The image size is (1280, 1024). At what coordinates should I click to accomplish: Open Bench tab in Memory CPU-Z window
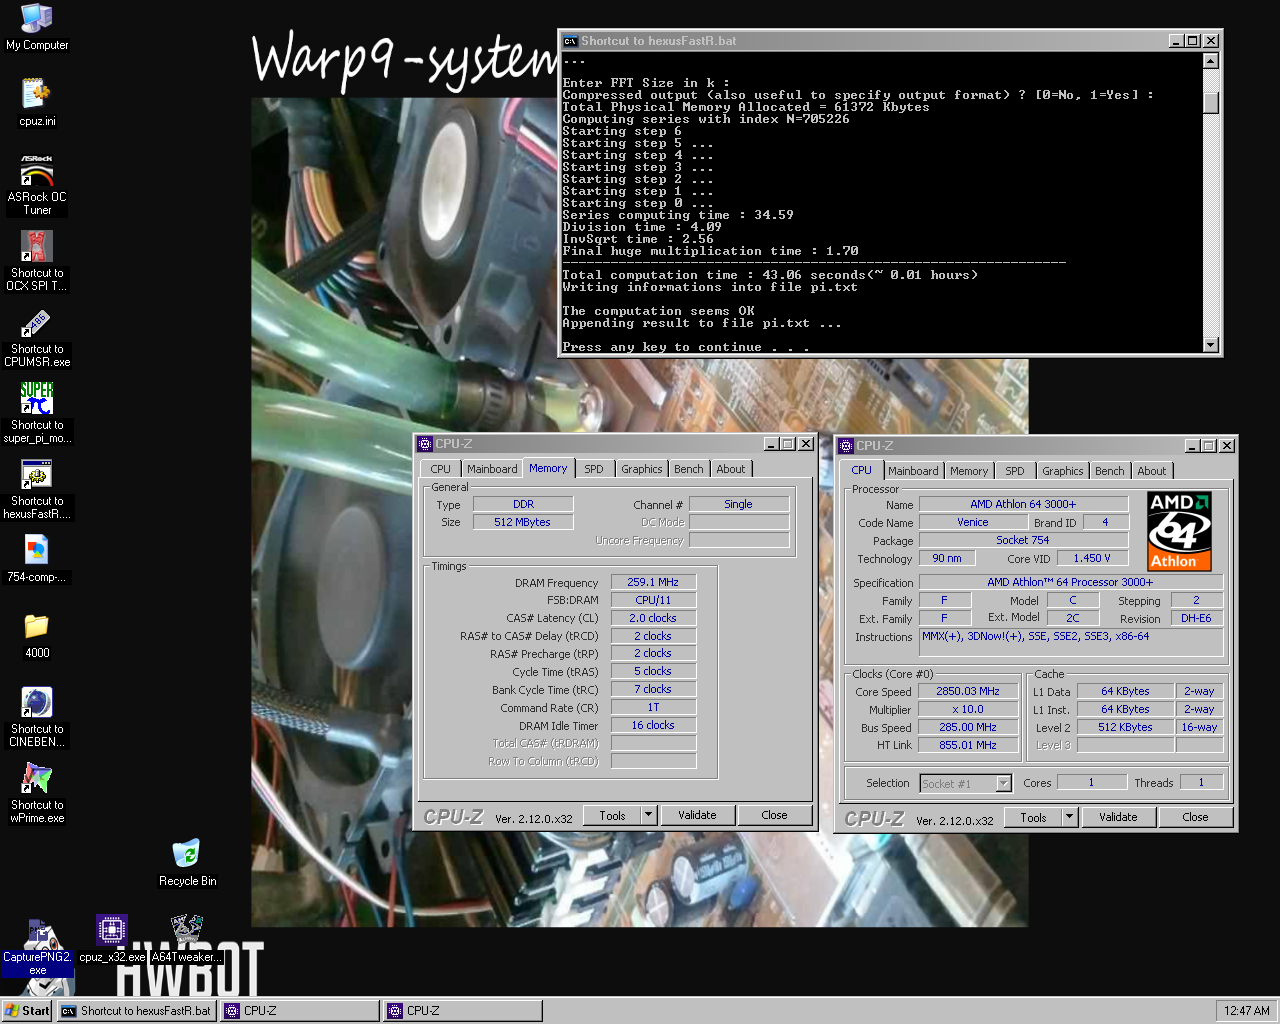point(688,469)
